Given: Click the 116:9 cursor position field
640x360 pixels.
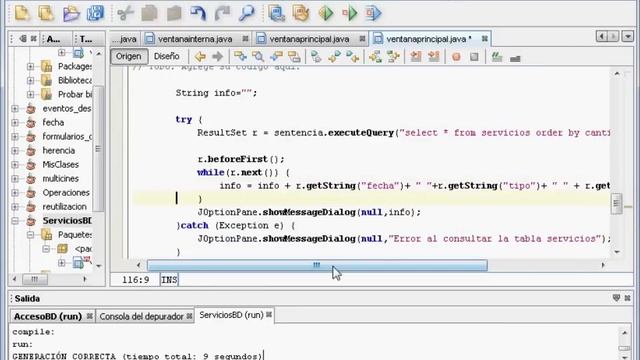Looking at the screenshot, I should pos(136,280).
